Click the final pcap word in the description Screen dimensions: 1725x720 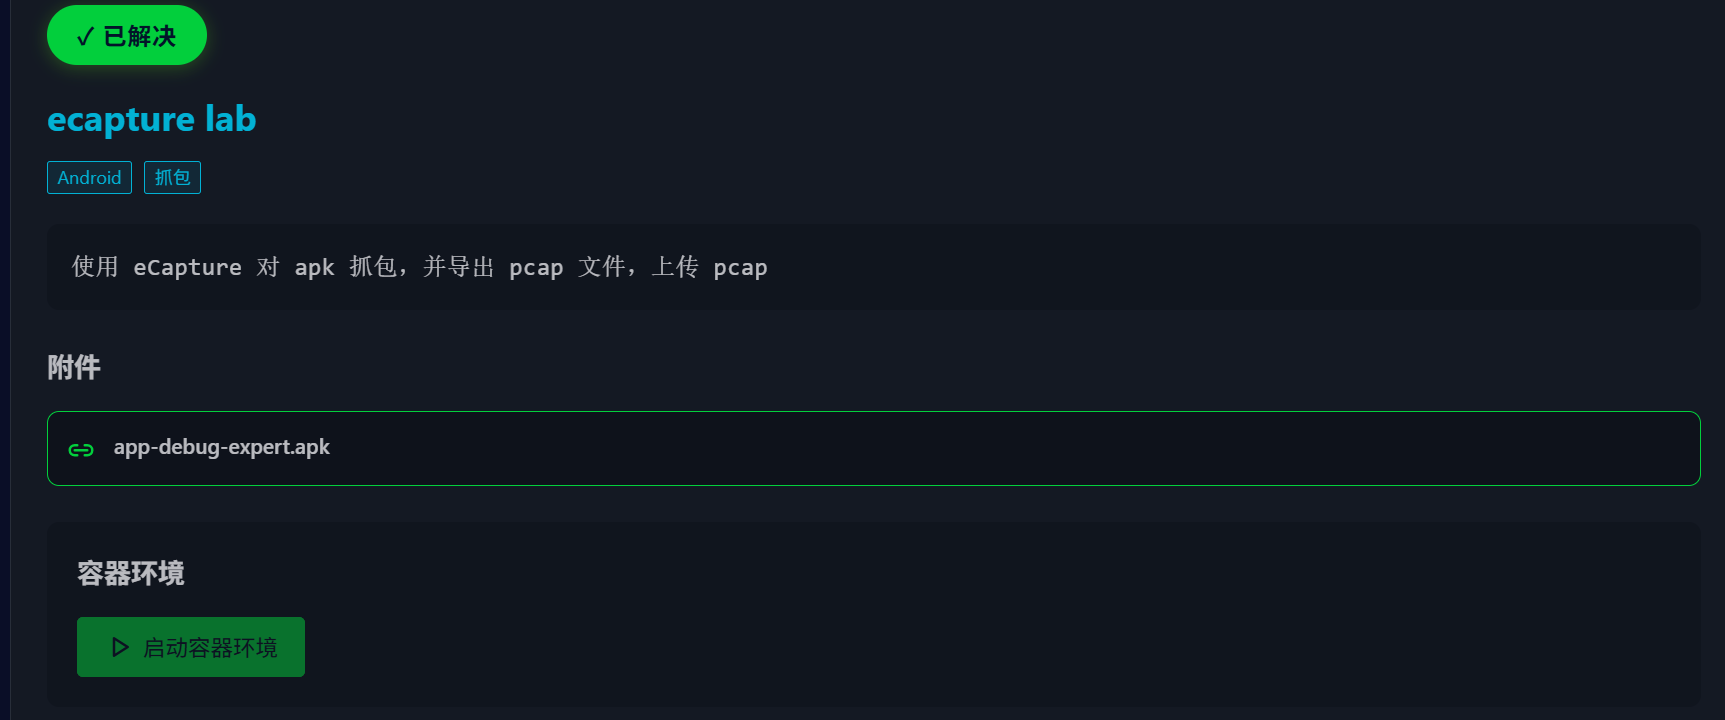coord(740,268)
